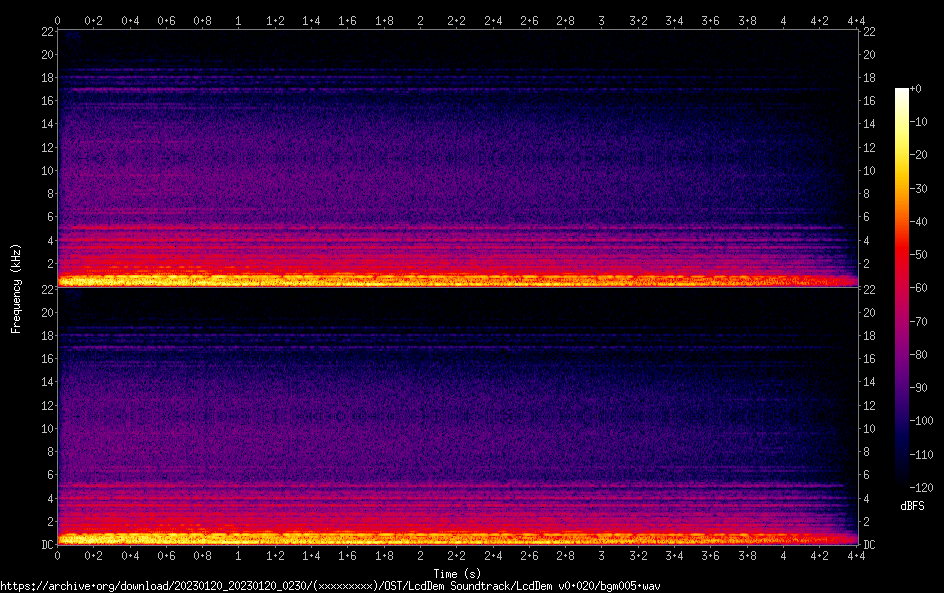The image size is (944, 593).
Task: Select the 3 second tick on top time axis
Action: (x=602, y=20)
